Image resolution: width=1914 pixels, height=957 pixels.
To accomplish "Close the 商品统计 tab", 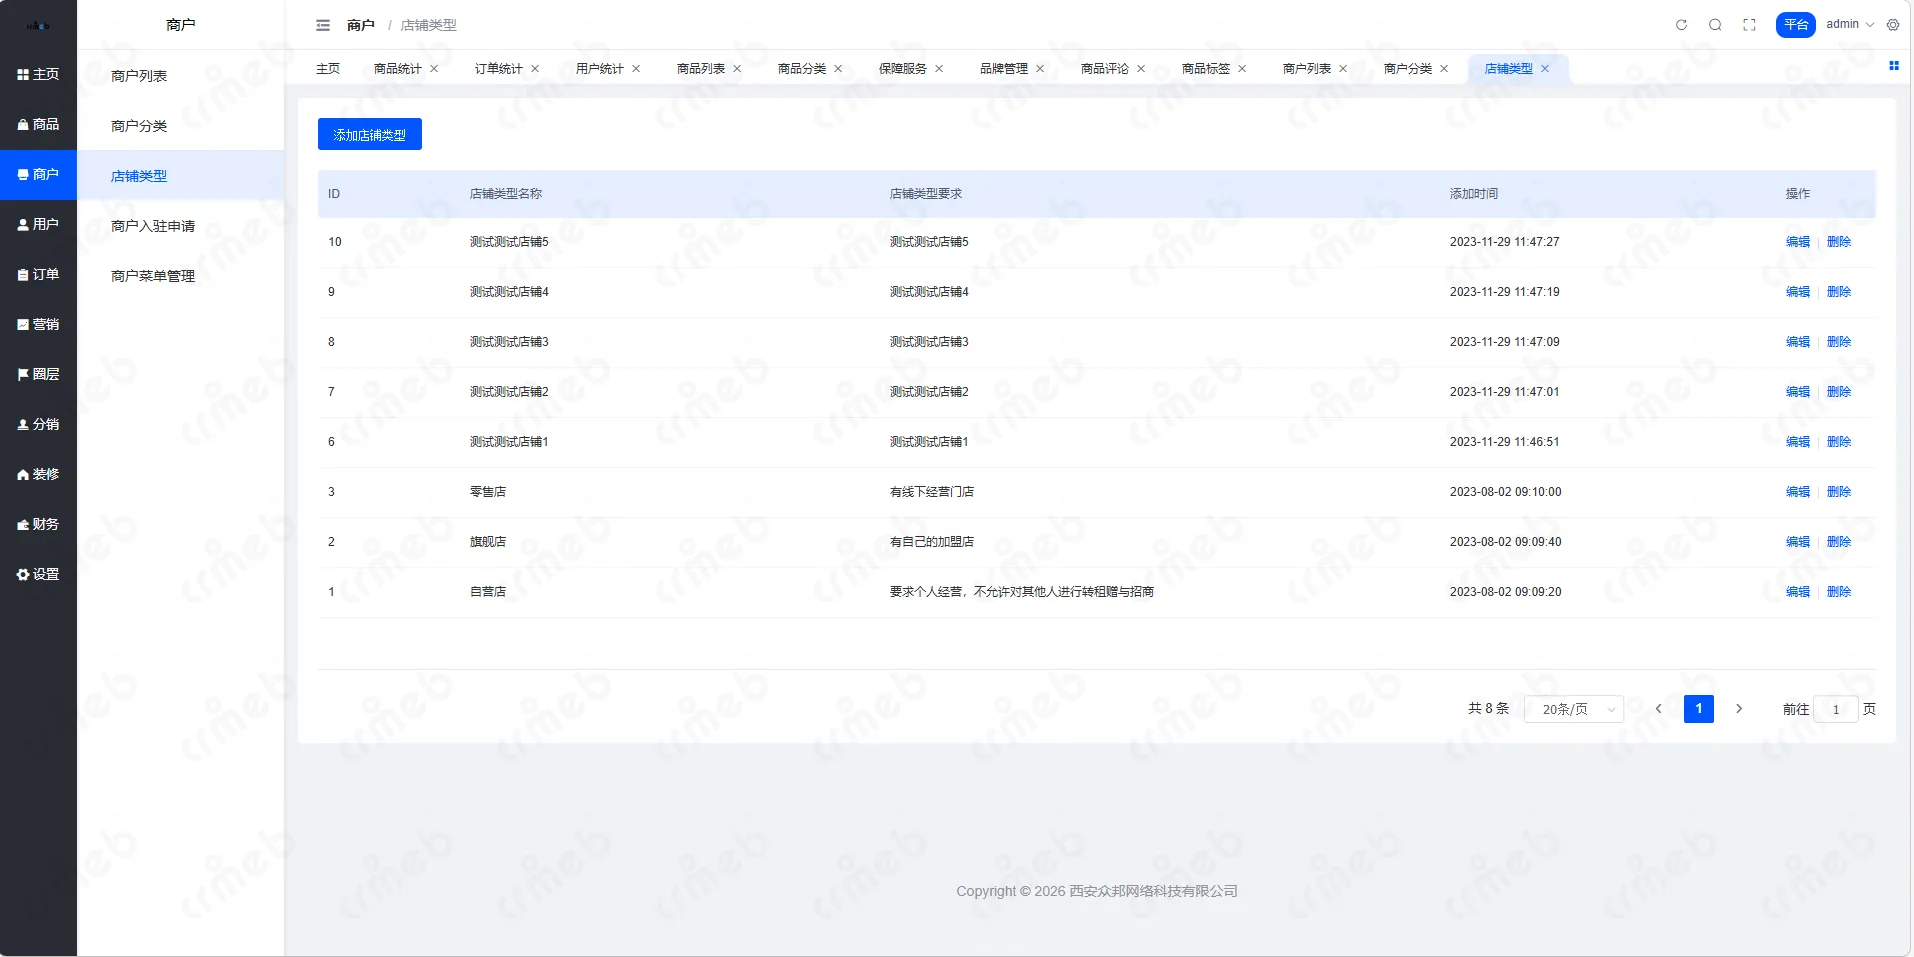I will [x=434, y=69].
